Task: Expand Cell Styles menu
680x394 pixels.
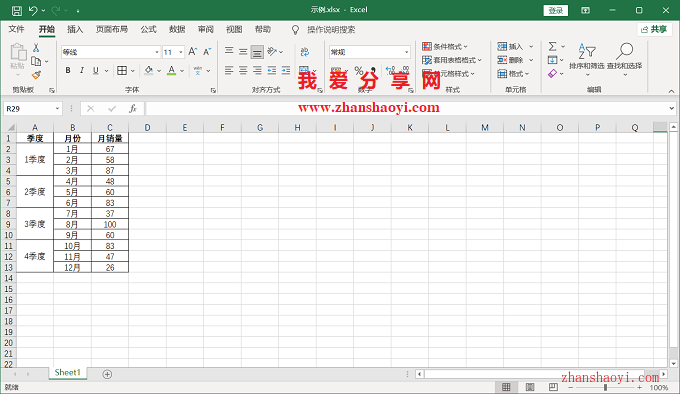Action: (448, 74)
